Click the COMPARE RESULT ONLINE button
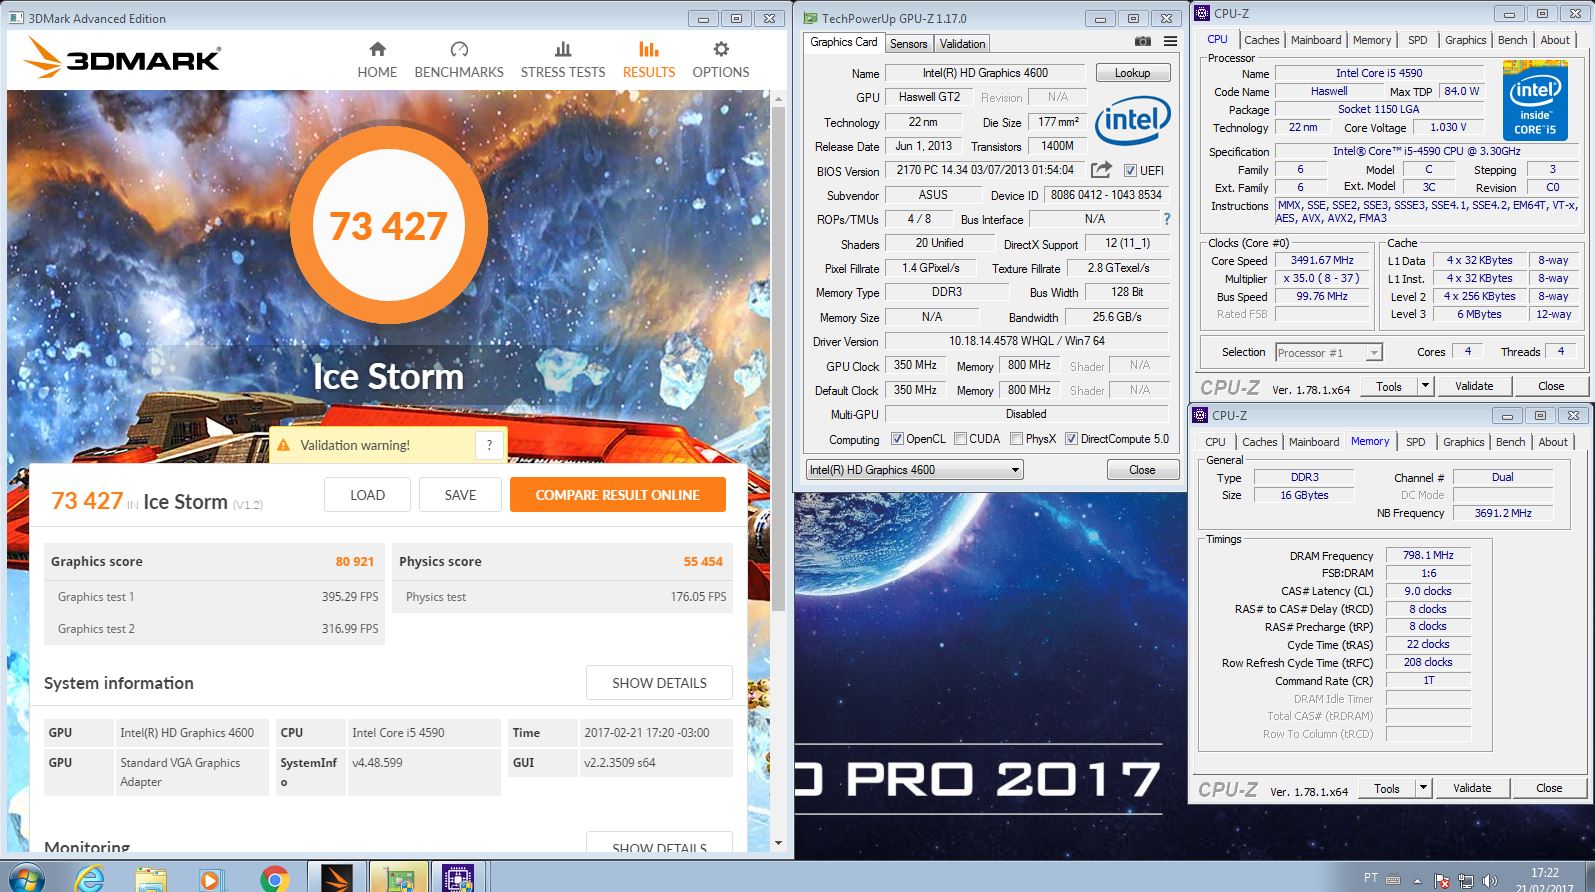This screenshot has height=892, width=1595. [x=617, y=495]
